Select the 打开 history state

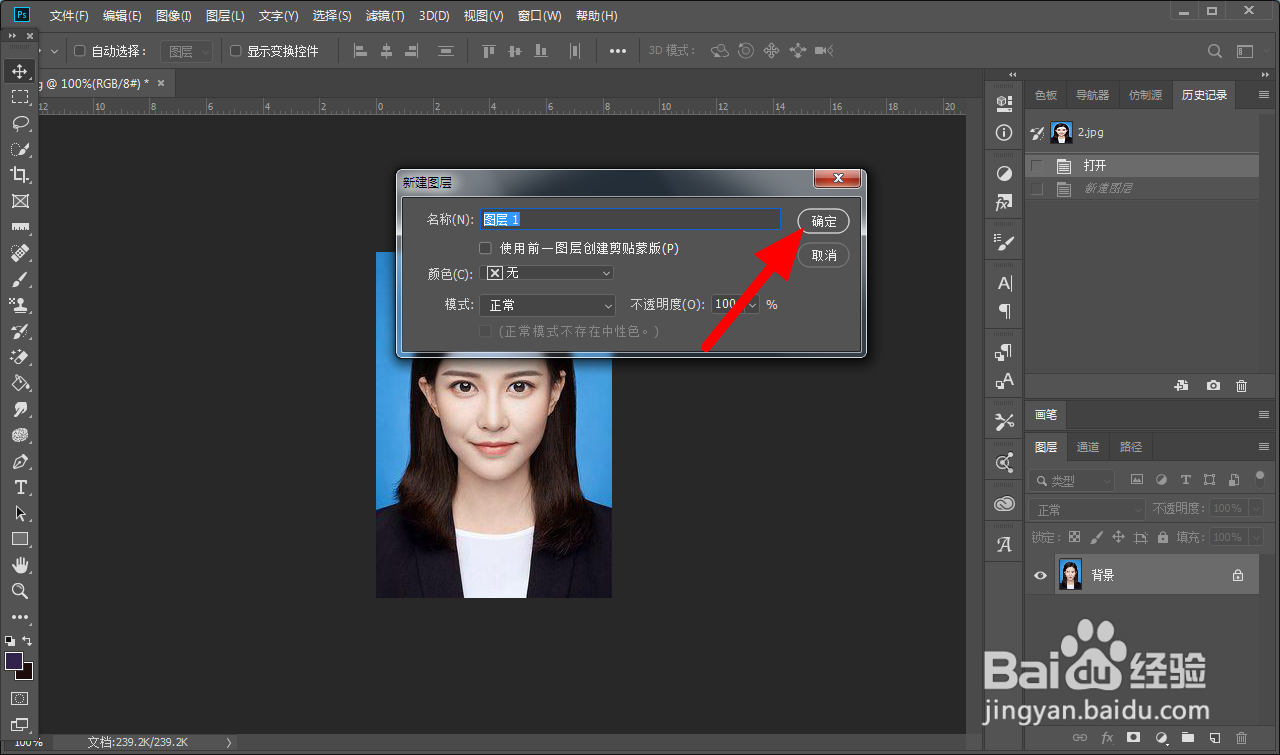1142,166
